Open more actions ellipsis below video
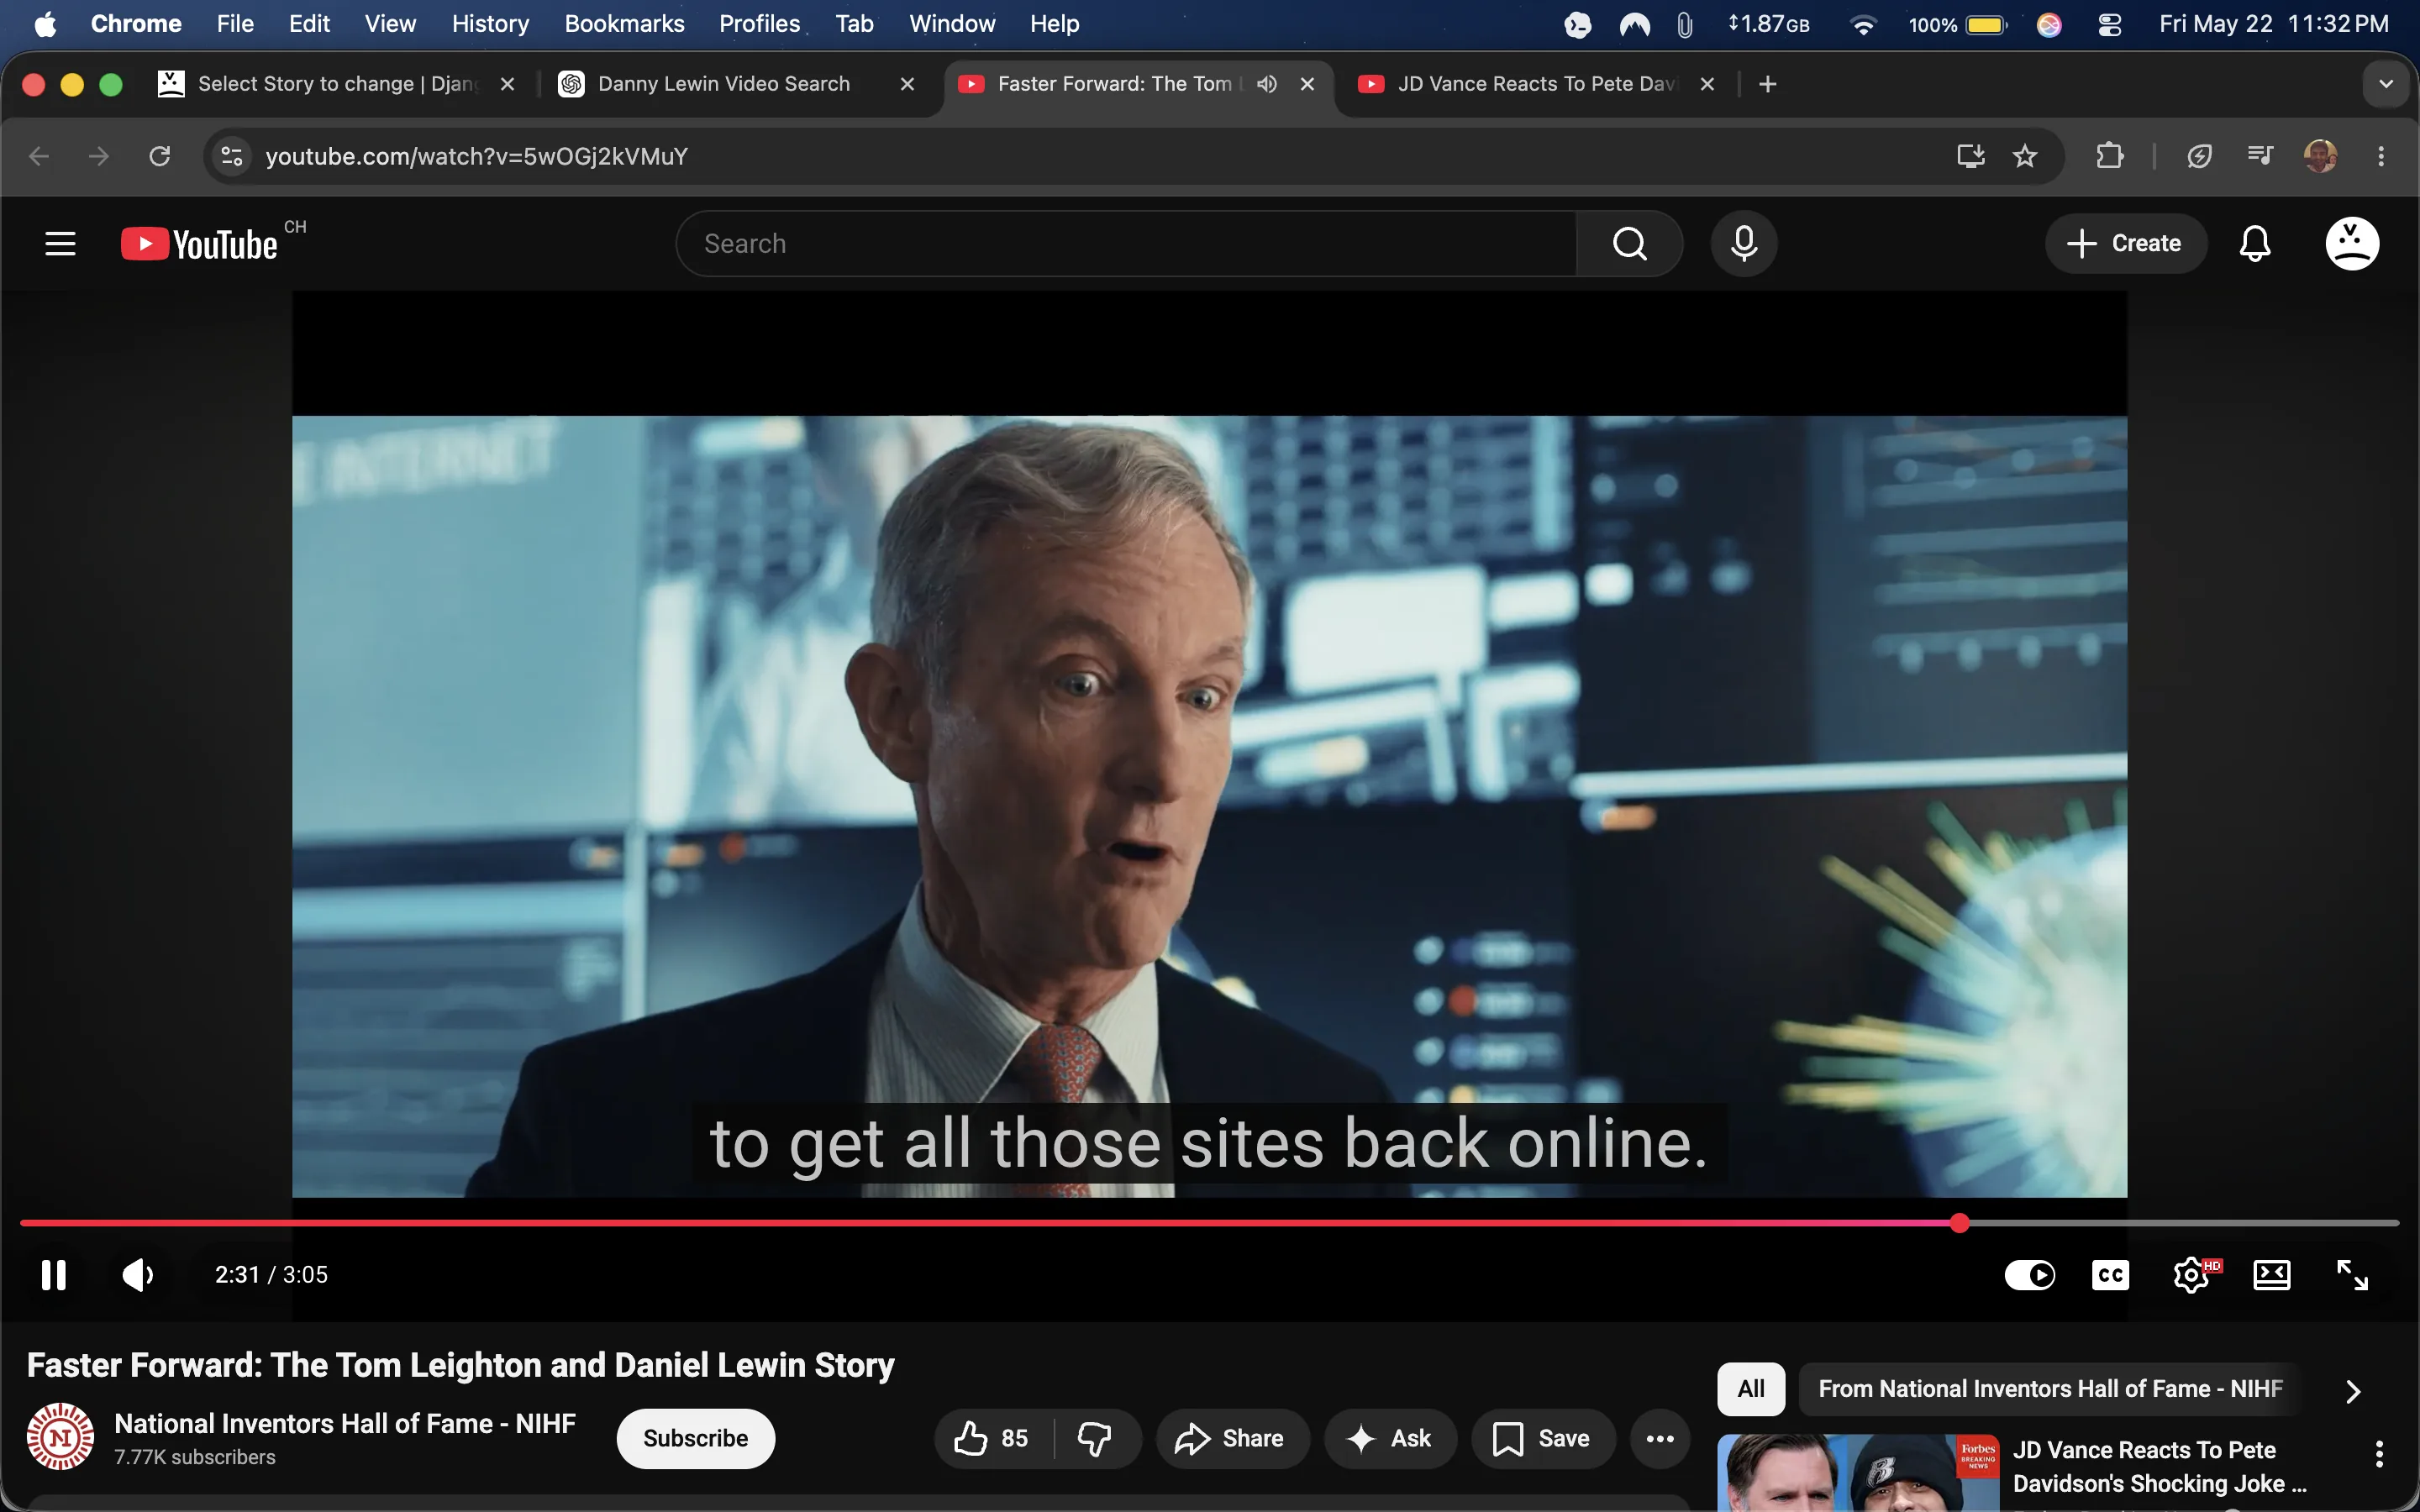The width and height of the screenshot is (2420, 1512). (1660, 1438)
